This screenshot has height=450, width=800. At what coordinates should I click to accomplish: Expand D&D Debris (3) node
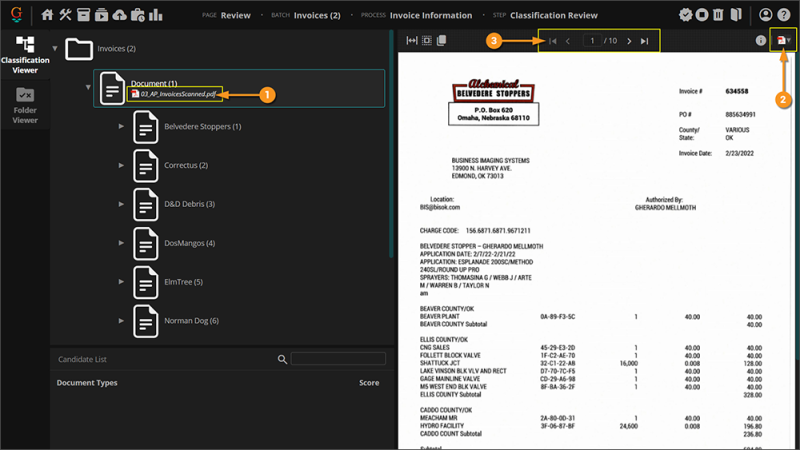pyautogui.click(x=121, y=204)
